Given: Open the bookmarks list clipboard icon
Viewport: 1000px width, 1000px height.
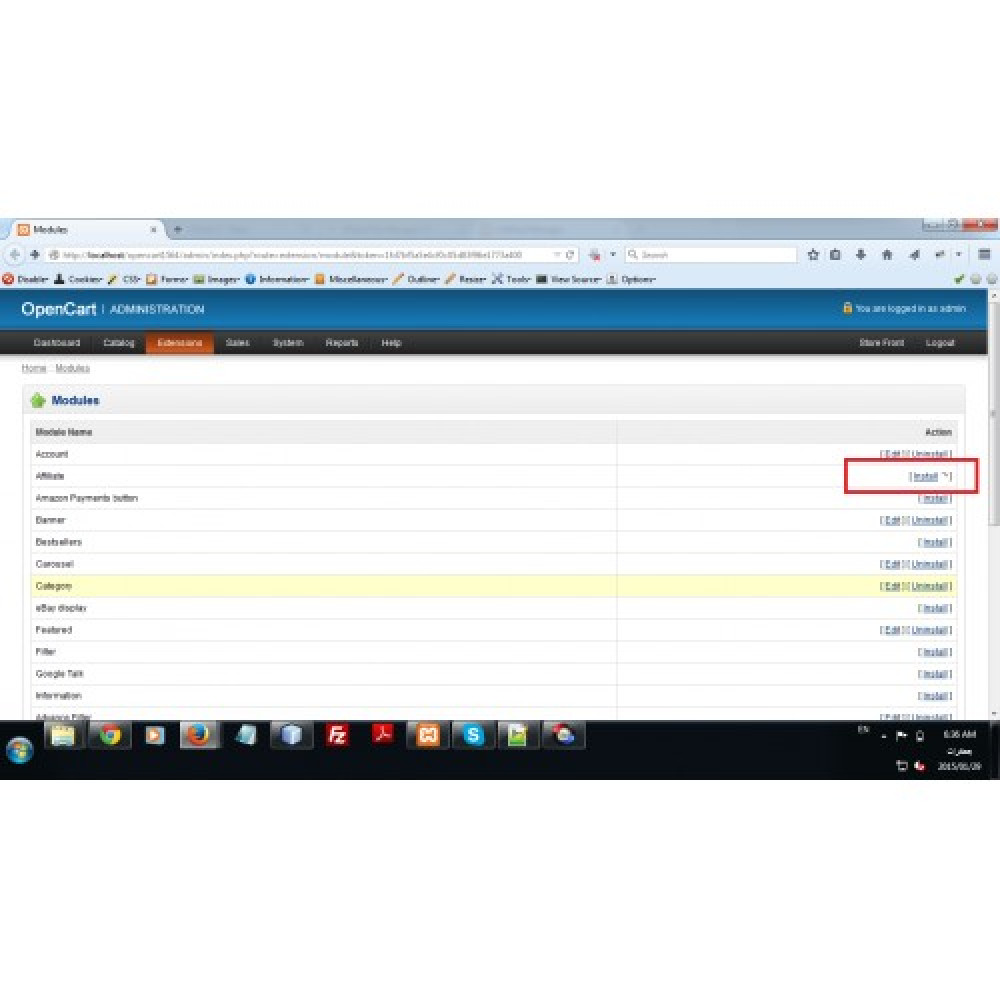Looking at the screenshot, I should (835, 254).
